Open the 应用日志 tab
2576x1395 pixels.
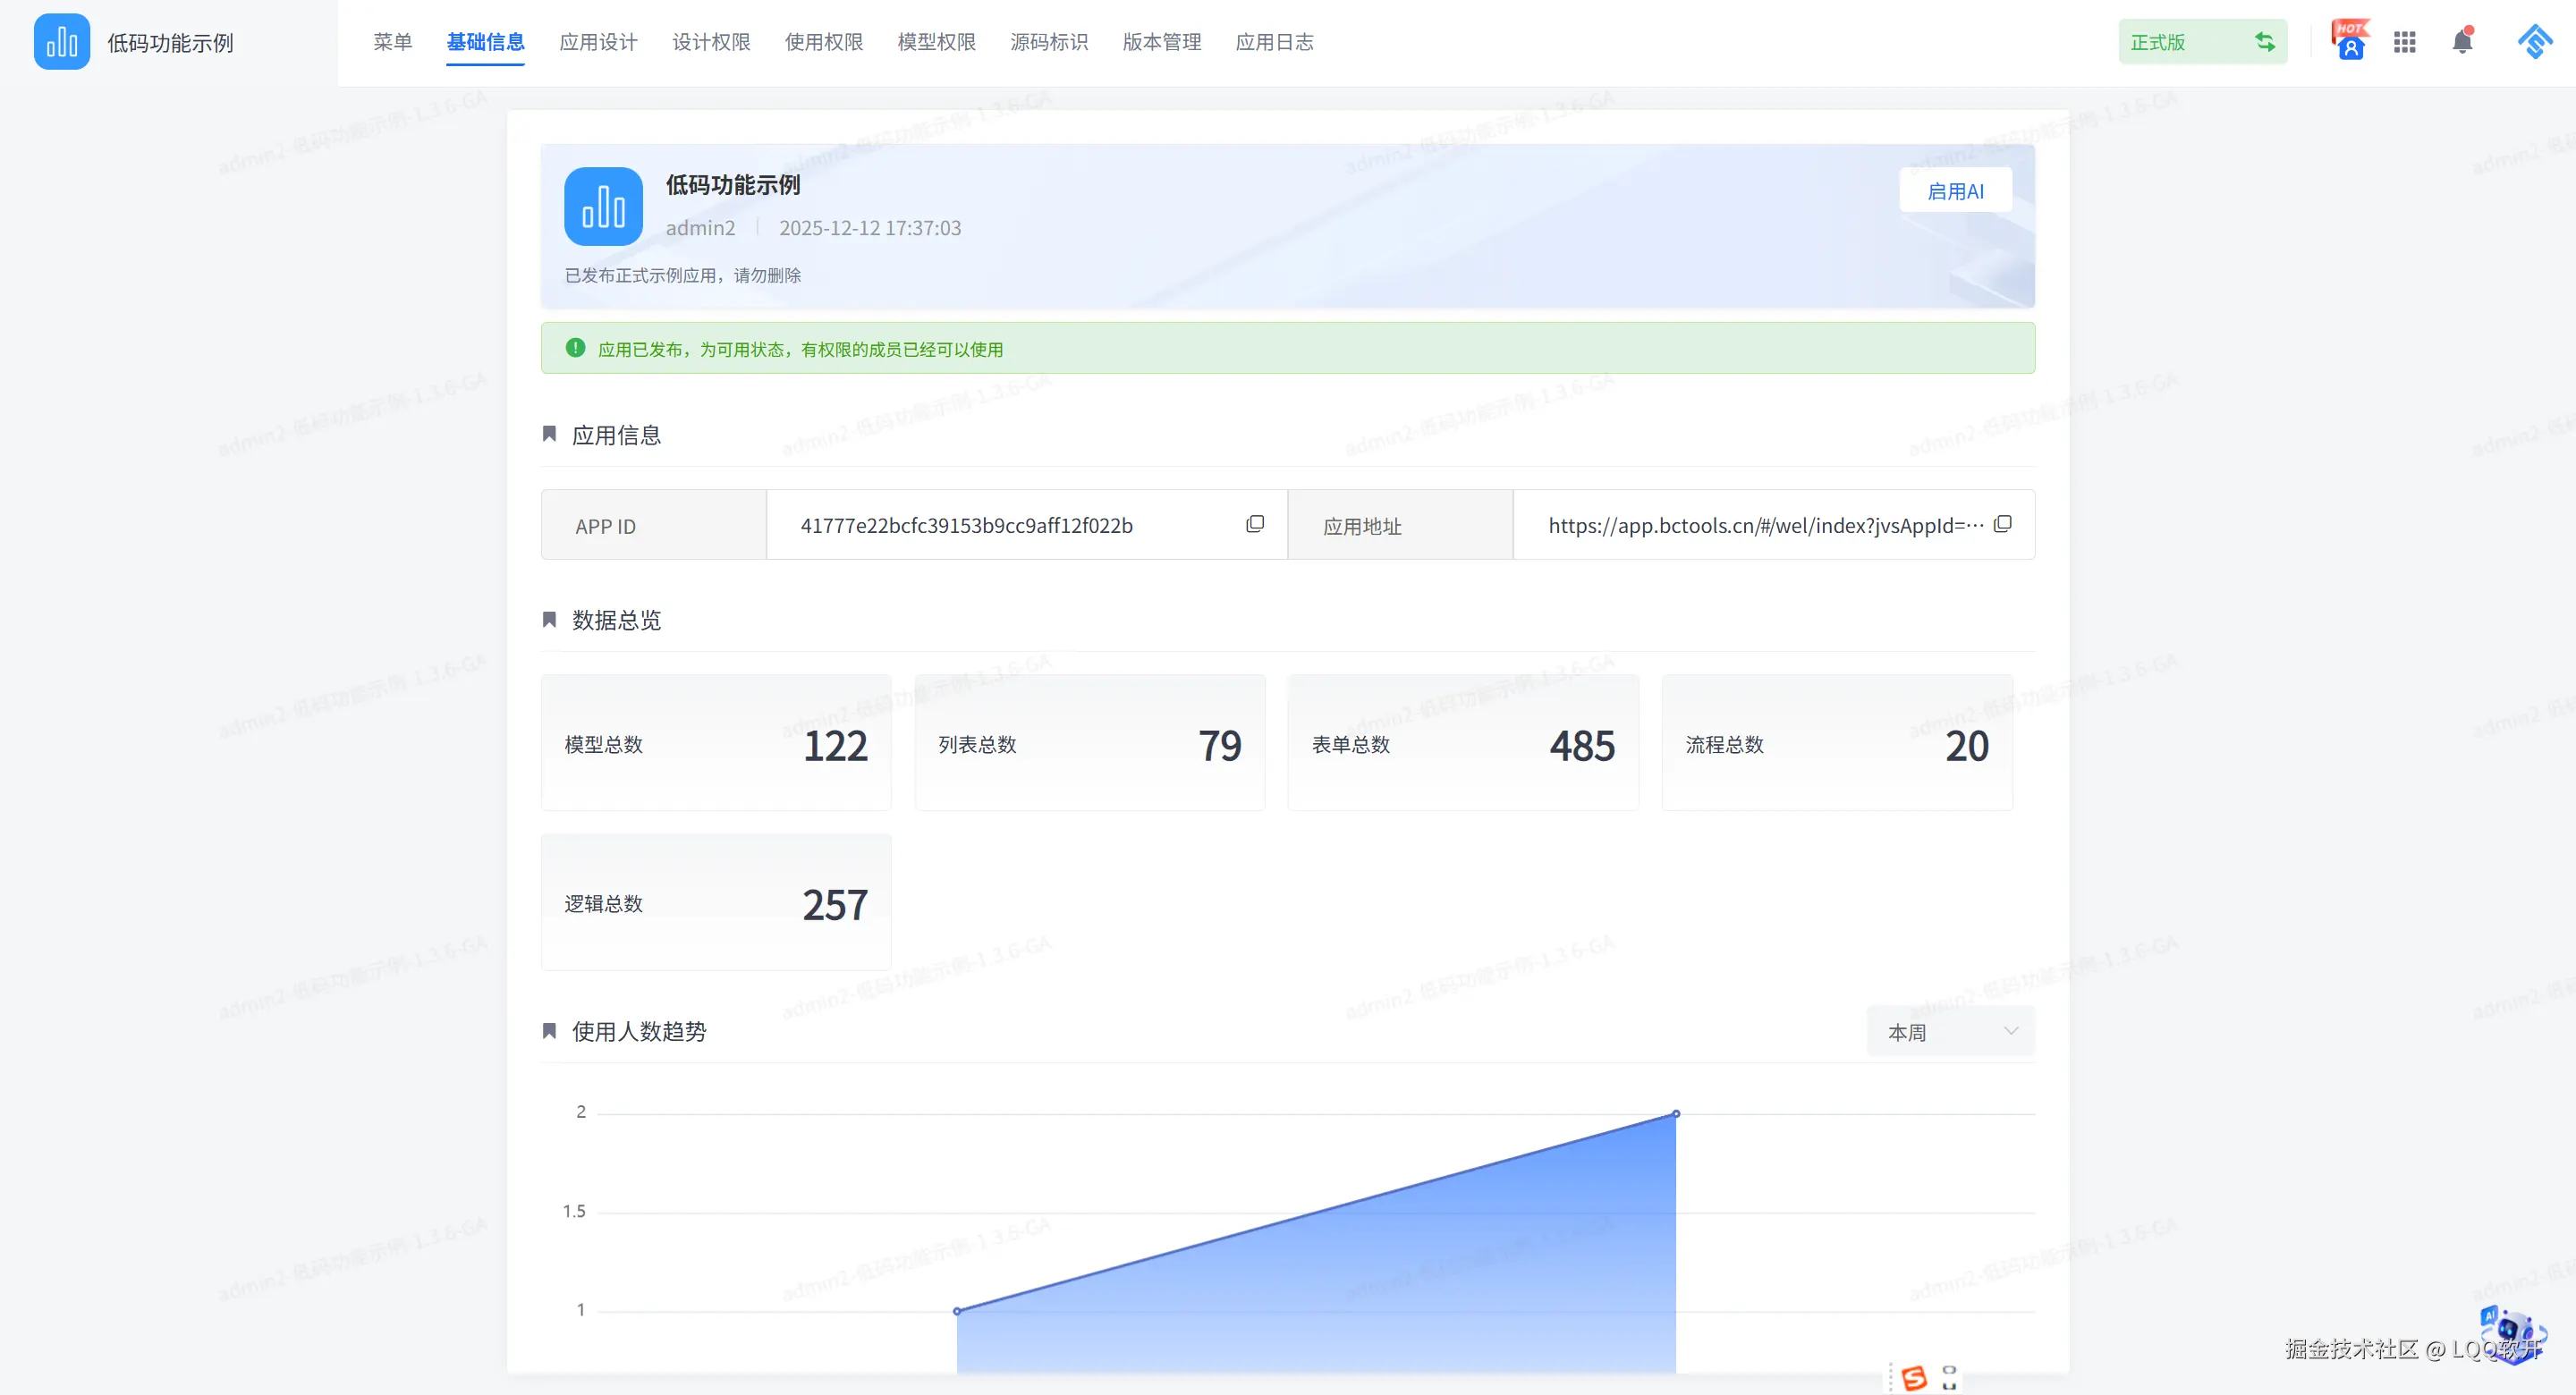(1274, 42)
